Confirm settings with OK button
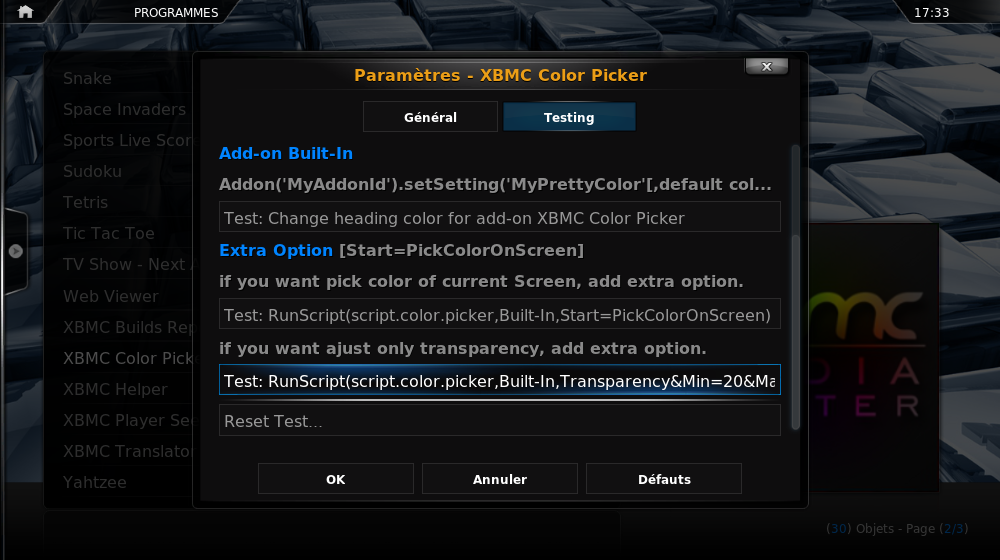This screenshot has width=1000, height=560. click(335, 479)
